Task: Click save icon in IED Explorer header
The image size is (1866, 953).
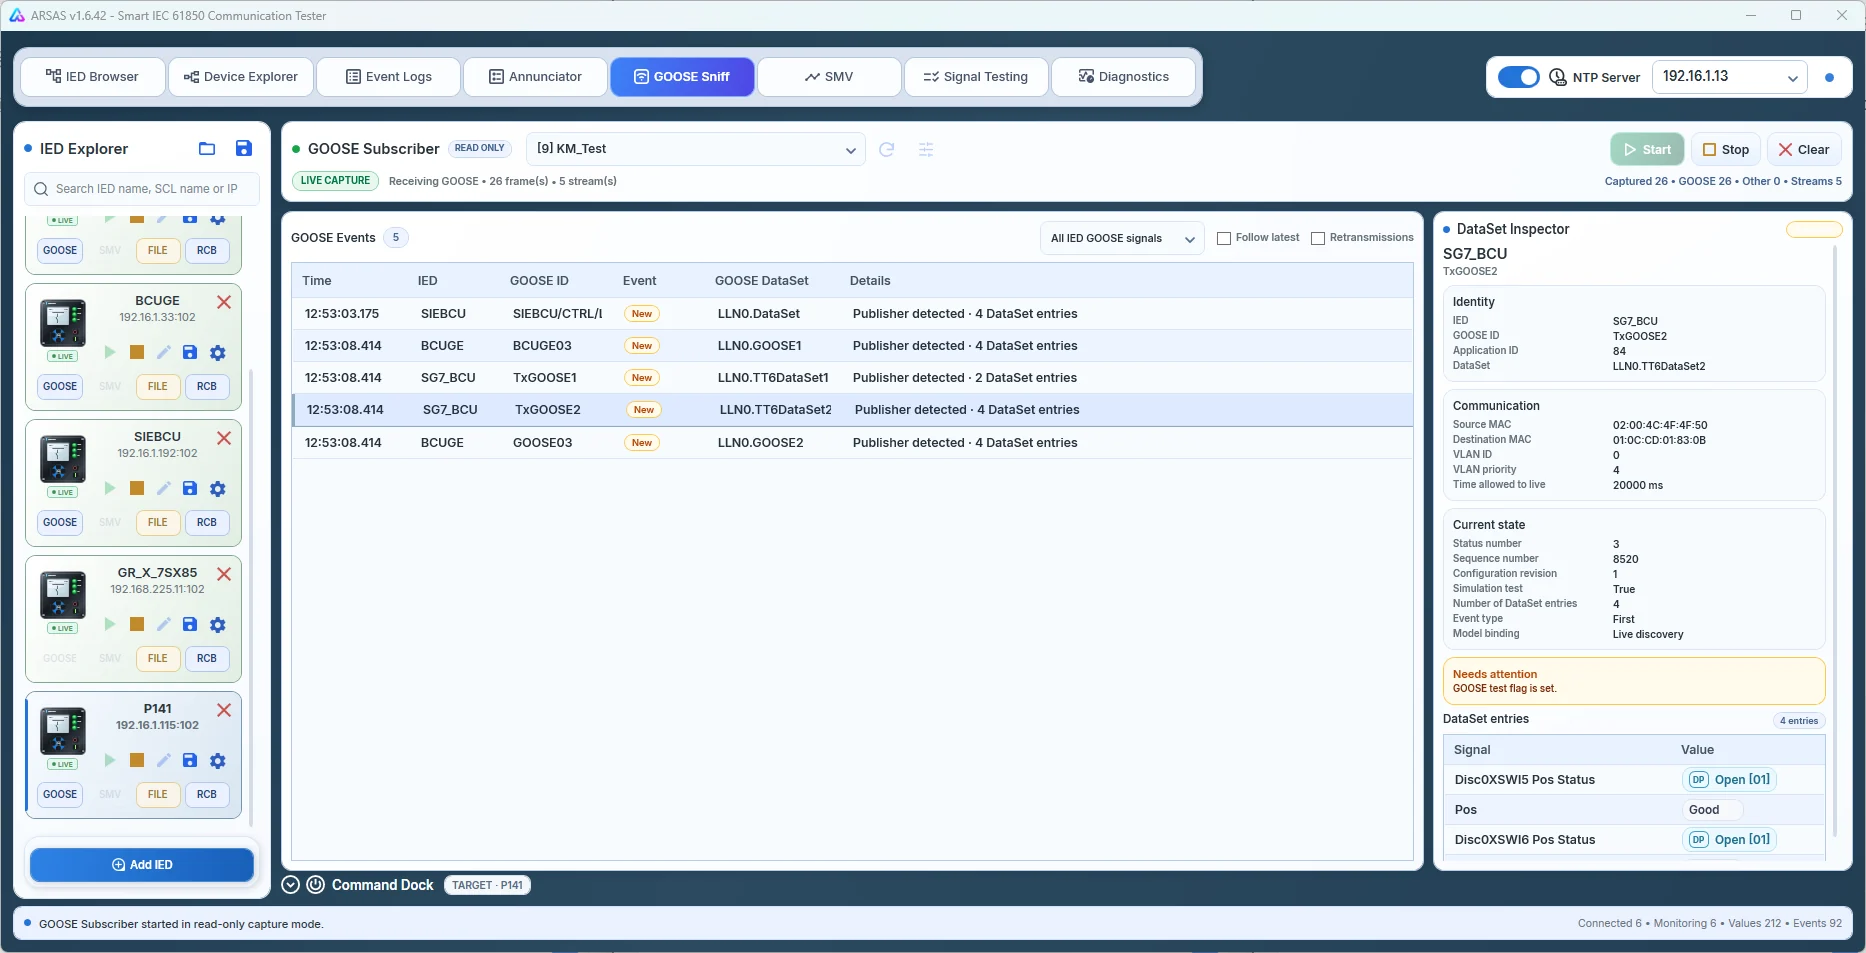Action: coord(243,148)
